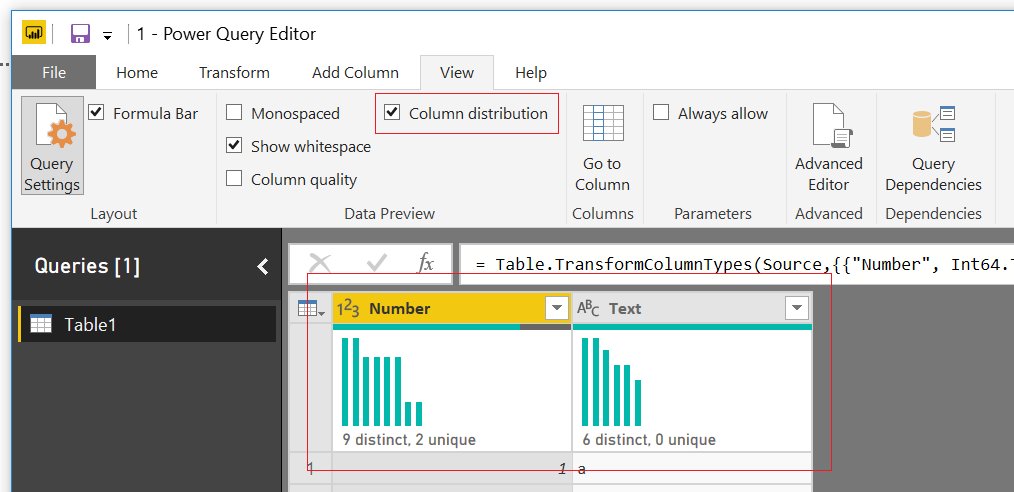Click the Queries [1] pane title

pyautogui.click(x=87, y=266)
